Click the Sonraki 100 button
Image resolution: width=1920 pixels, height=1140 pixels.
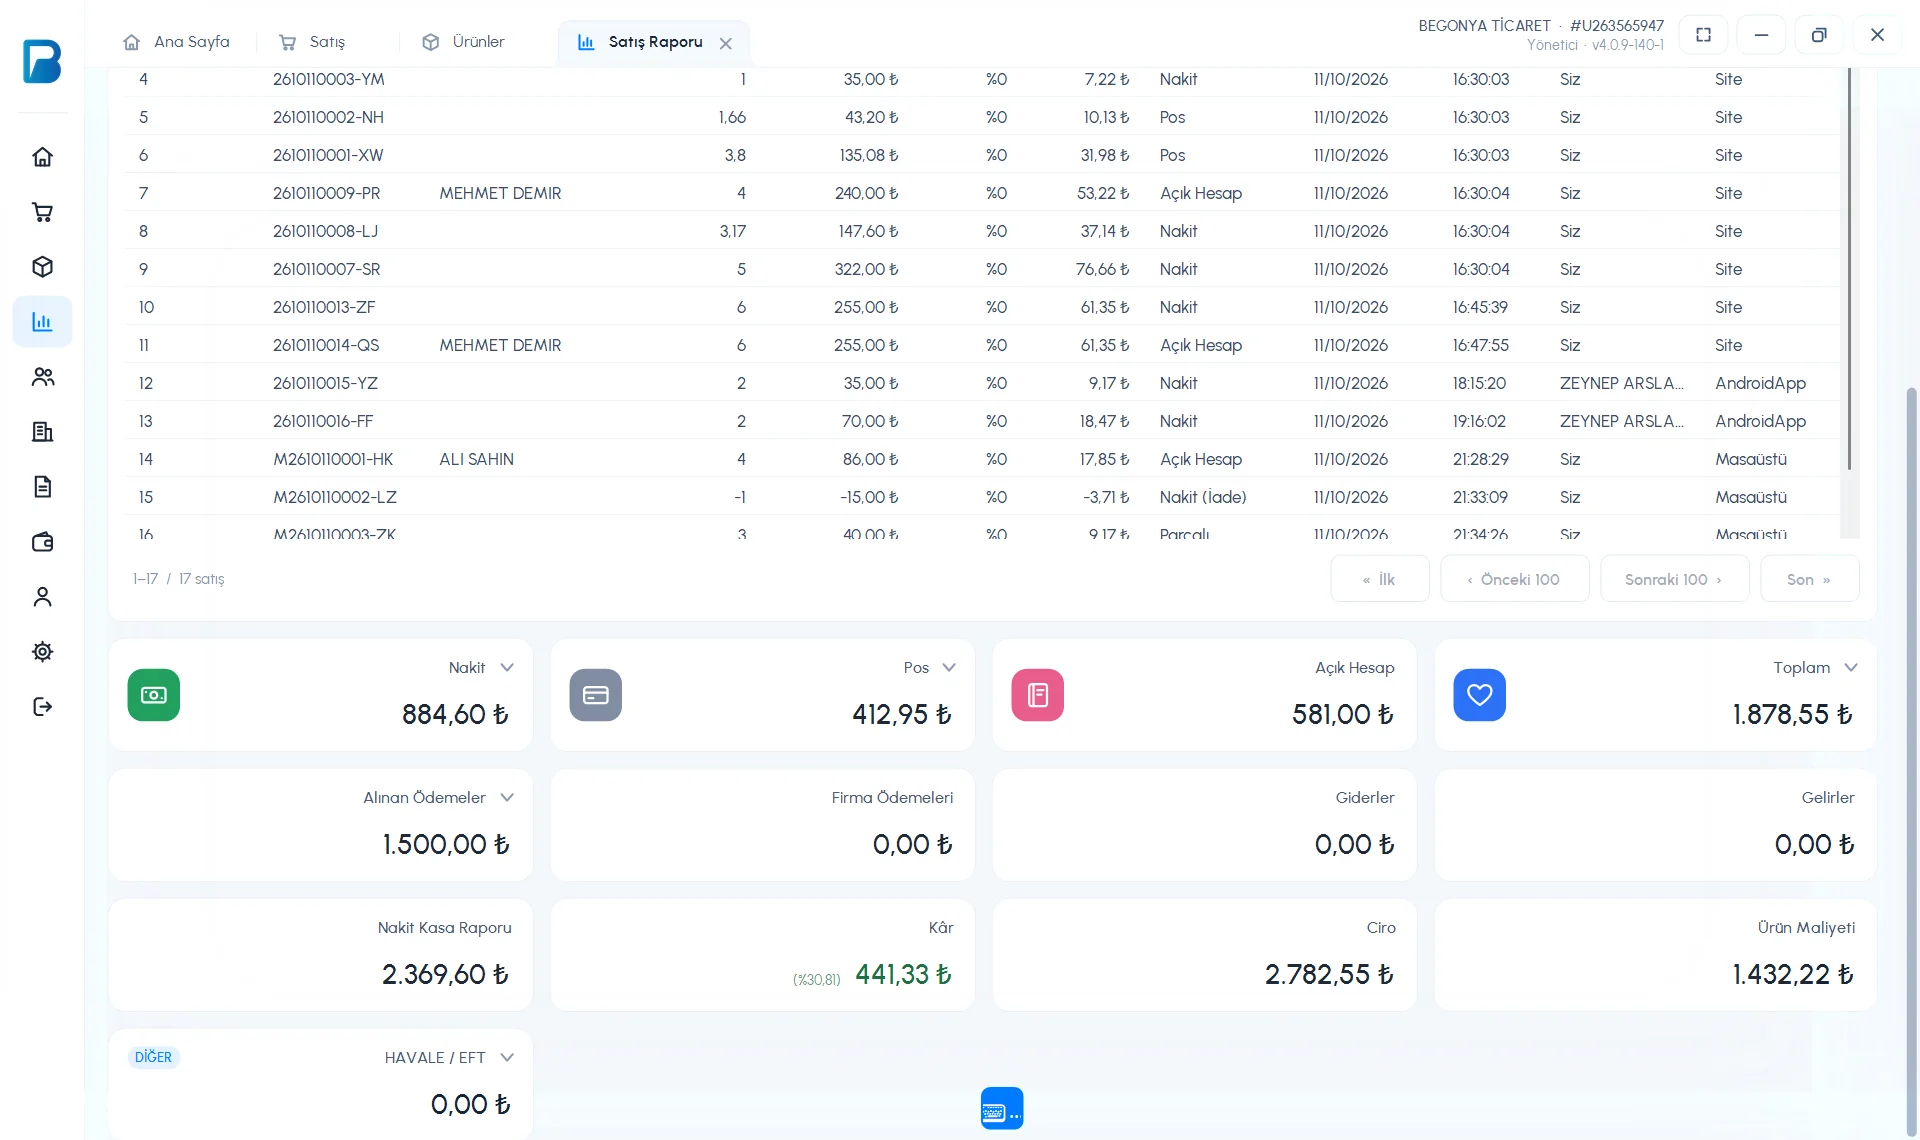click(1674, 579)
